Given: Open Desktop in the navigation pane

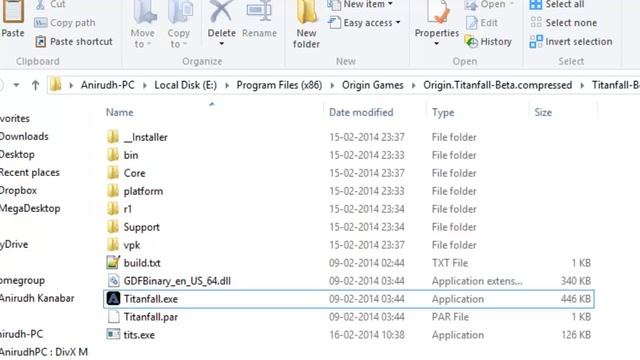Looking at the screenshot, I should coord(17,154).
